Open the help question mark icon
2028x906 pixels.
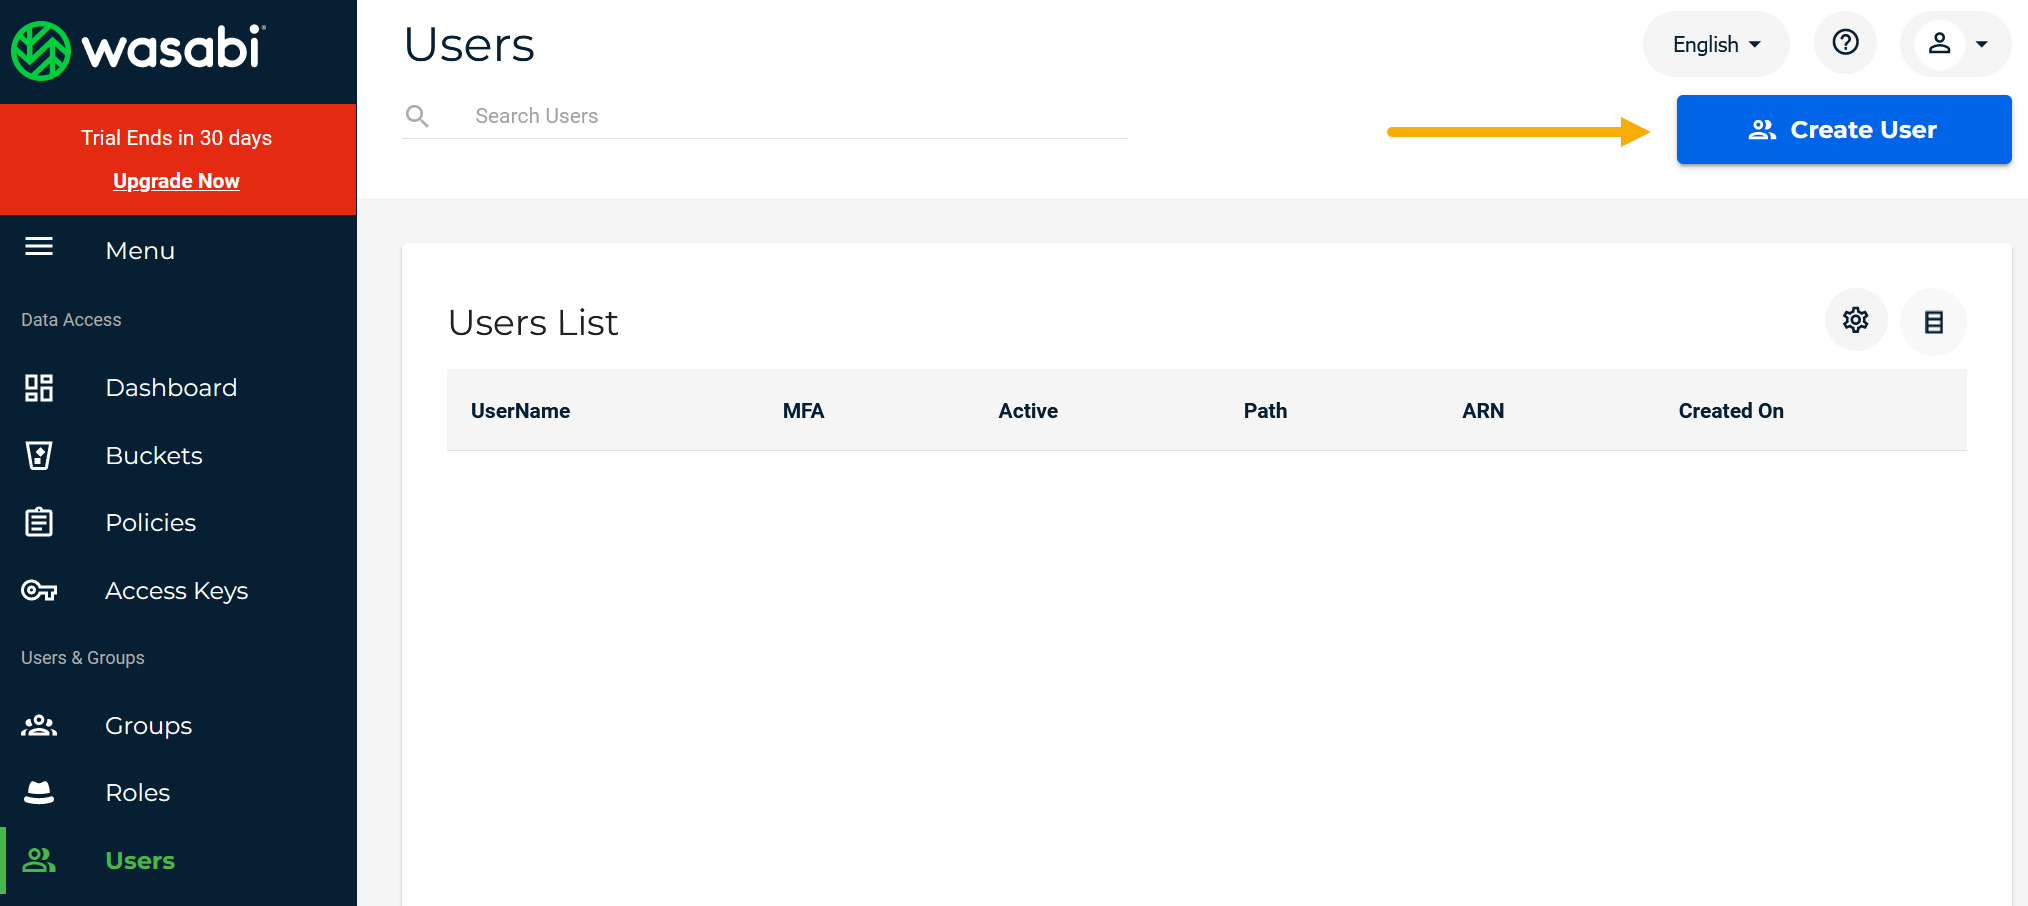1845,43
